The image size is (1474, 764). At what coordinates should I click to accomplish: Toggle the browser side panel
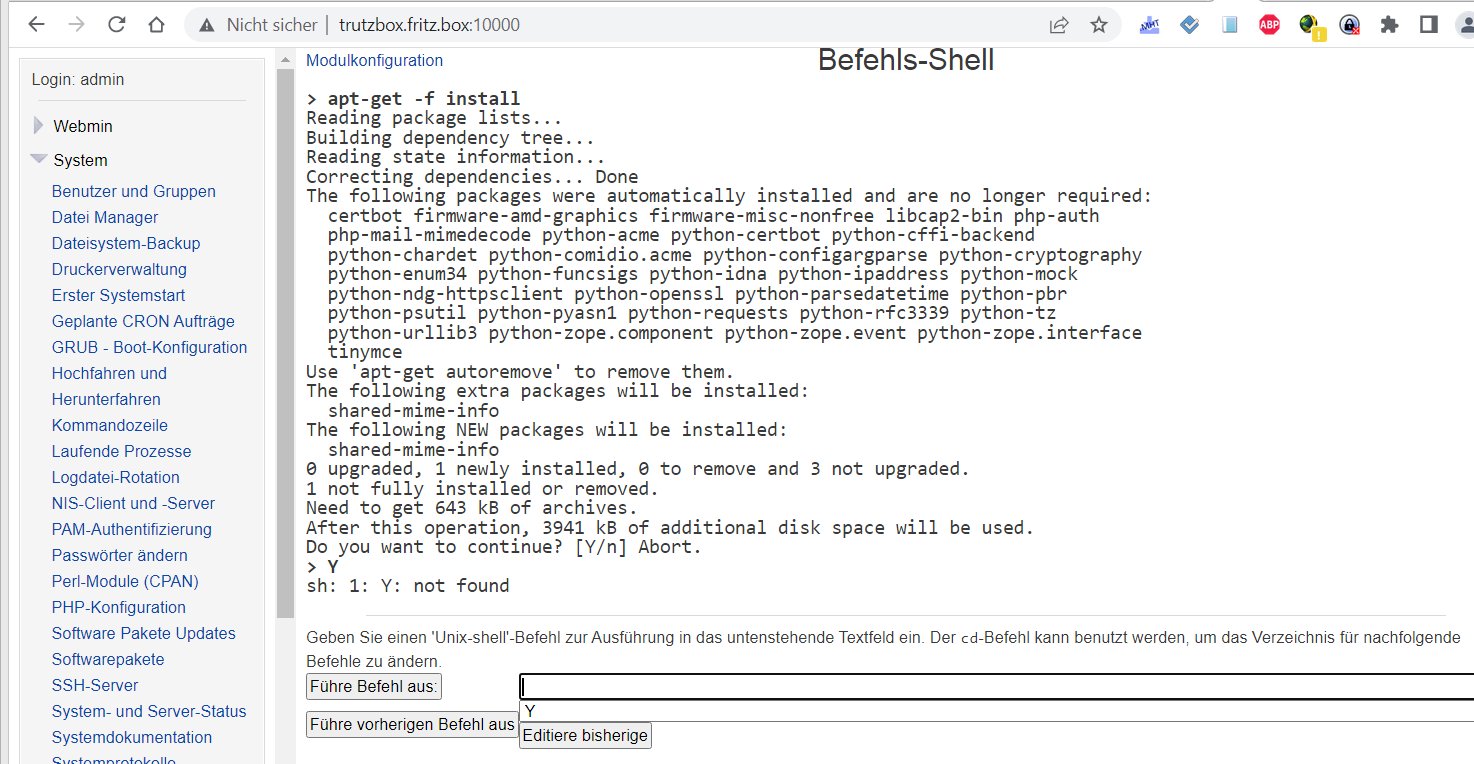[x=1429, y=25]
